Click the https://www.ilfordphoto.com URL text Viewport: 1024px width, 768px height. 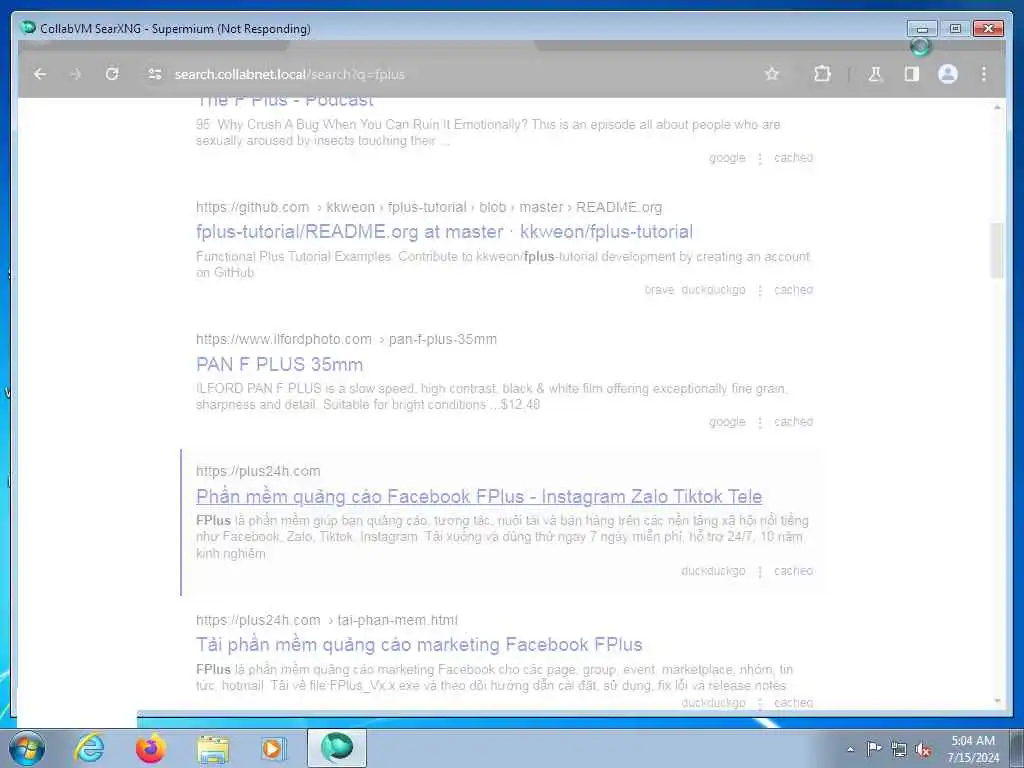coord(283,339)
